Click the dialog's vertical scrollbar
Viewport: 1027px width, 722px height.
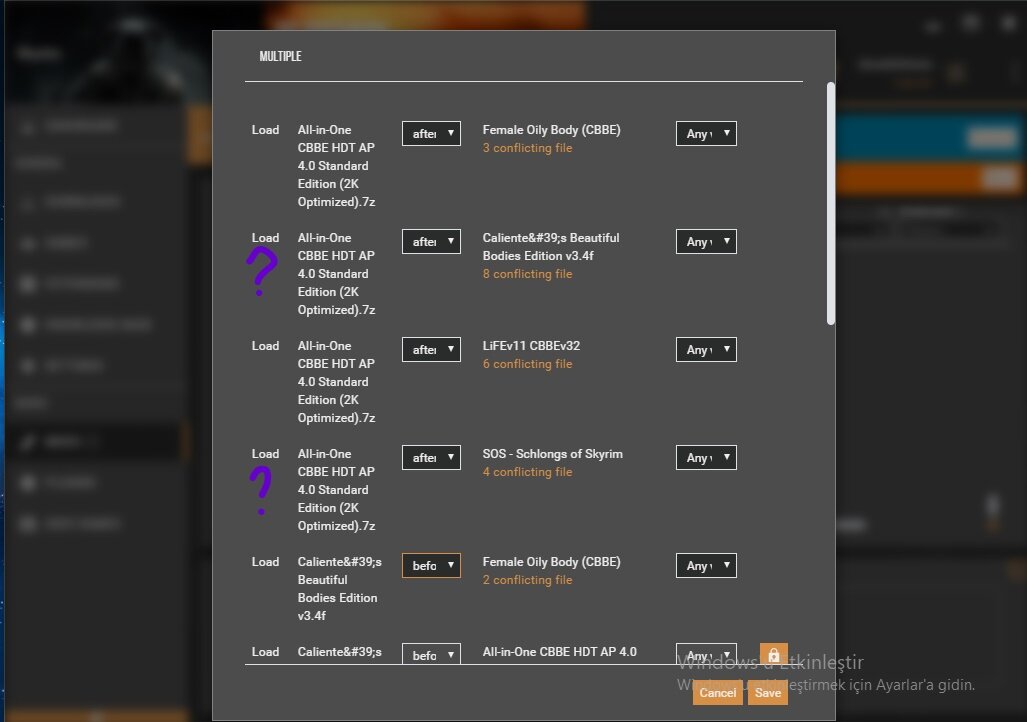click(x=831, y=203)
